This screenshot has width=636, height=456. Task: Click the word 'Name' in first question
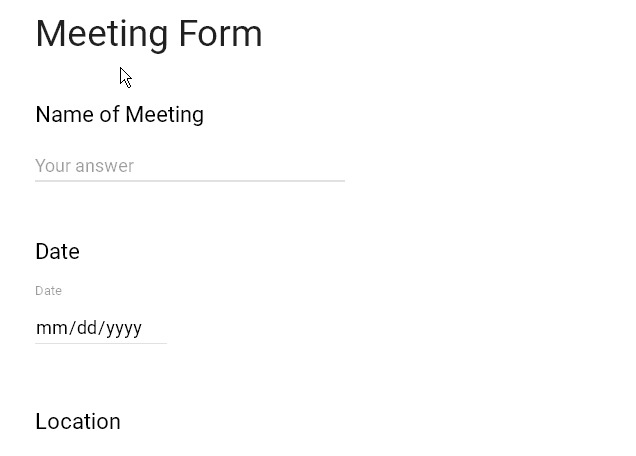(x=64, y=115)
